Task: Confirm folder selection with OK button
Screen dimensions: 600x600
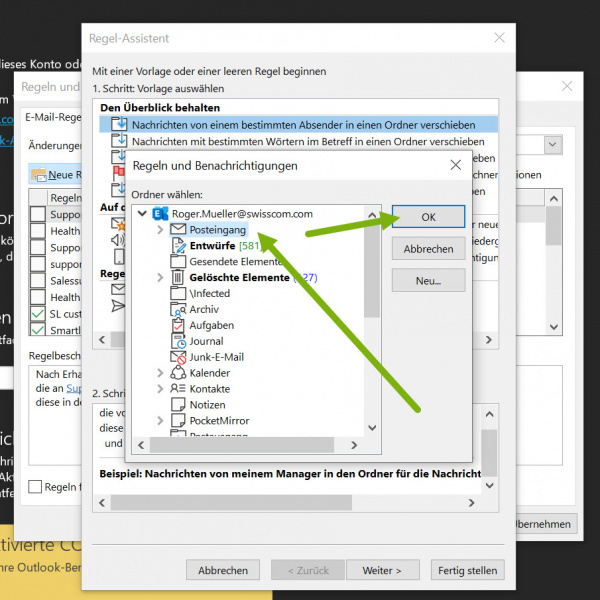Action: point(428,217)
